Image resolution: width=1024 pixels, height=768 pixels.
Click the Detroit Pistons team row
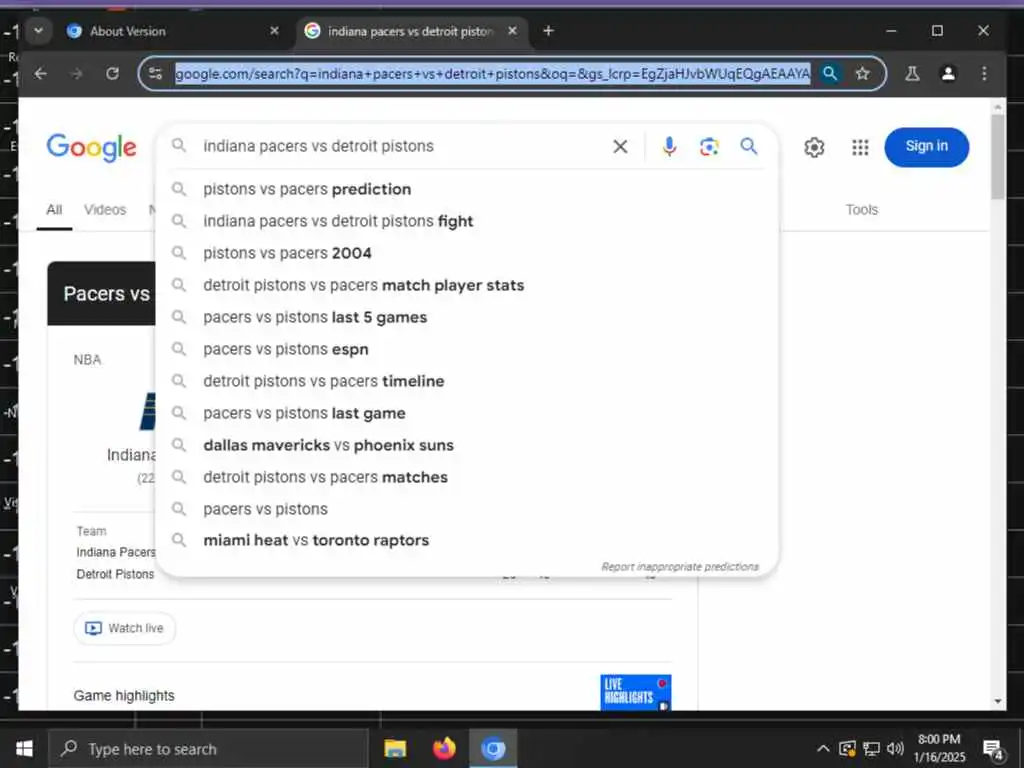click(115, 575)
